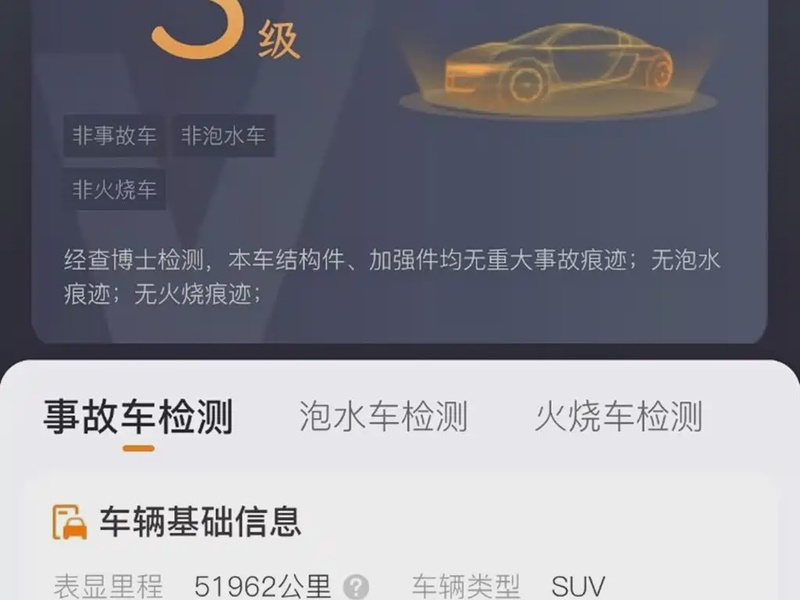Tap the 车辆基础信息 section heading
Screen dimensions: 800x600
pos(200,521)
